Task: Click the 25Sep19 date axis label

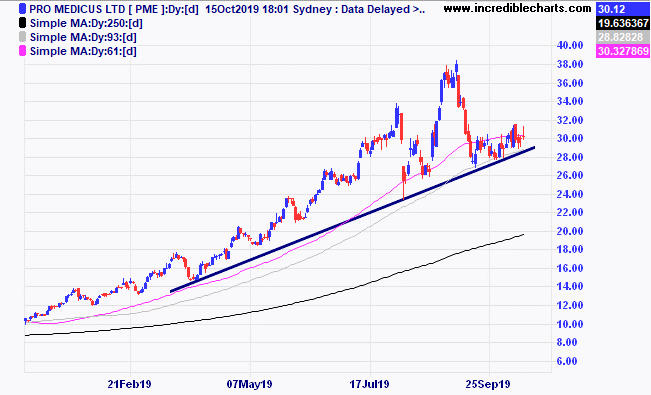Action: tap(488, 384)
